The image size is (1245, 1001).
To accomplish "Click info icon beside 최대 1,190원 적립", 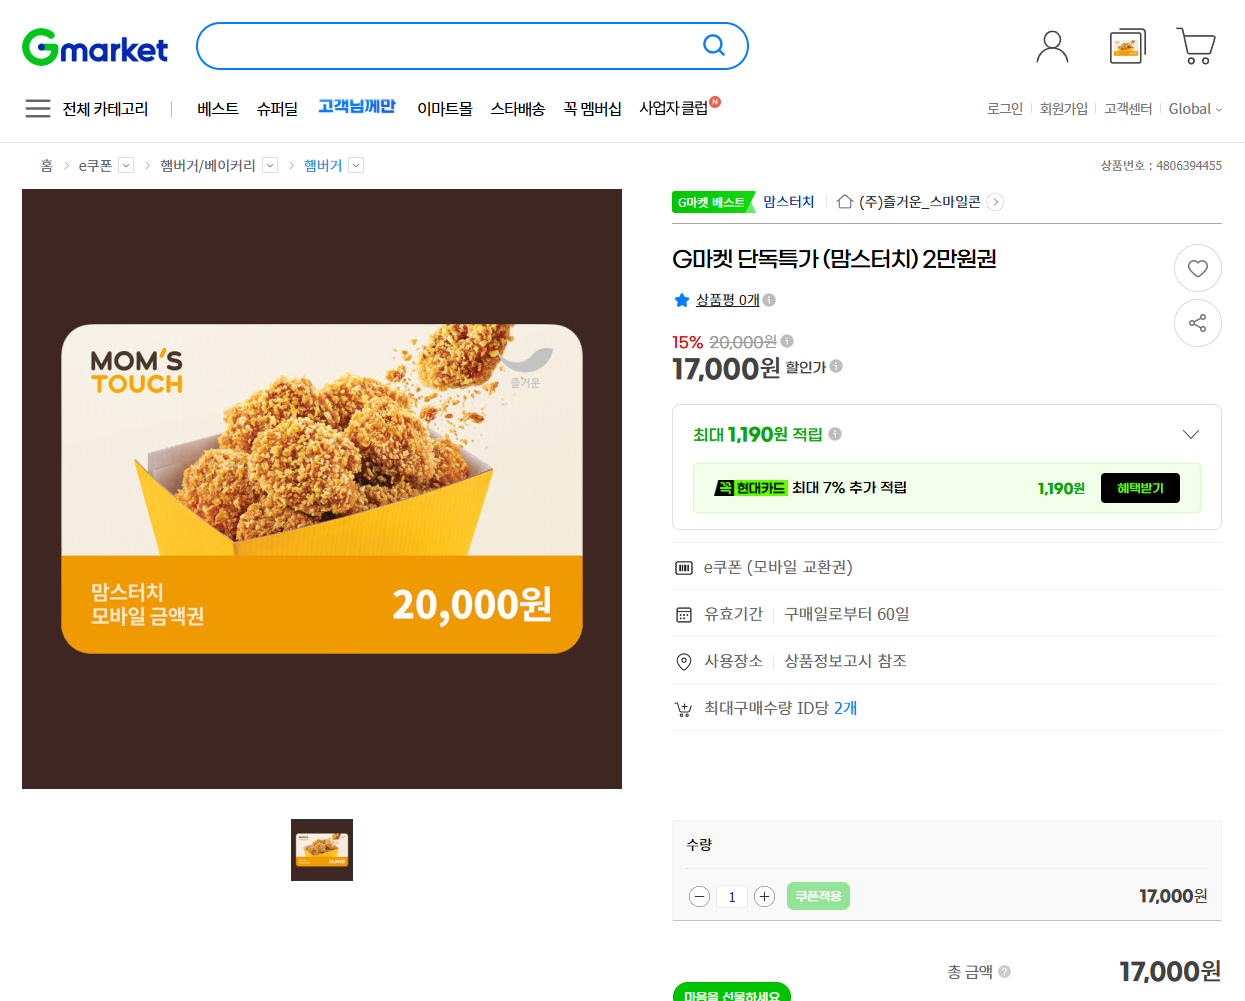I will (835, 434).
